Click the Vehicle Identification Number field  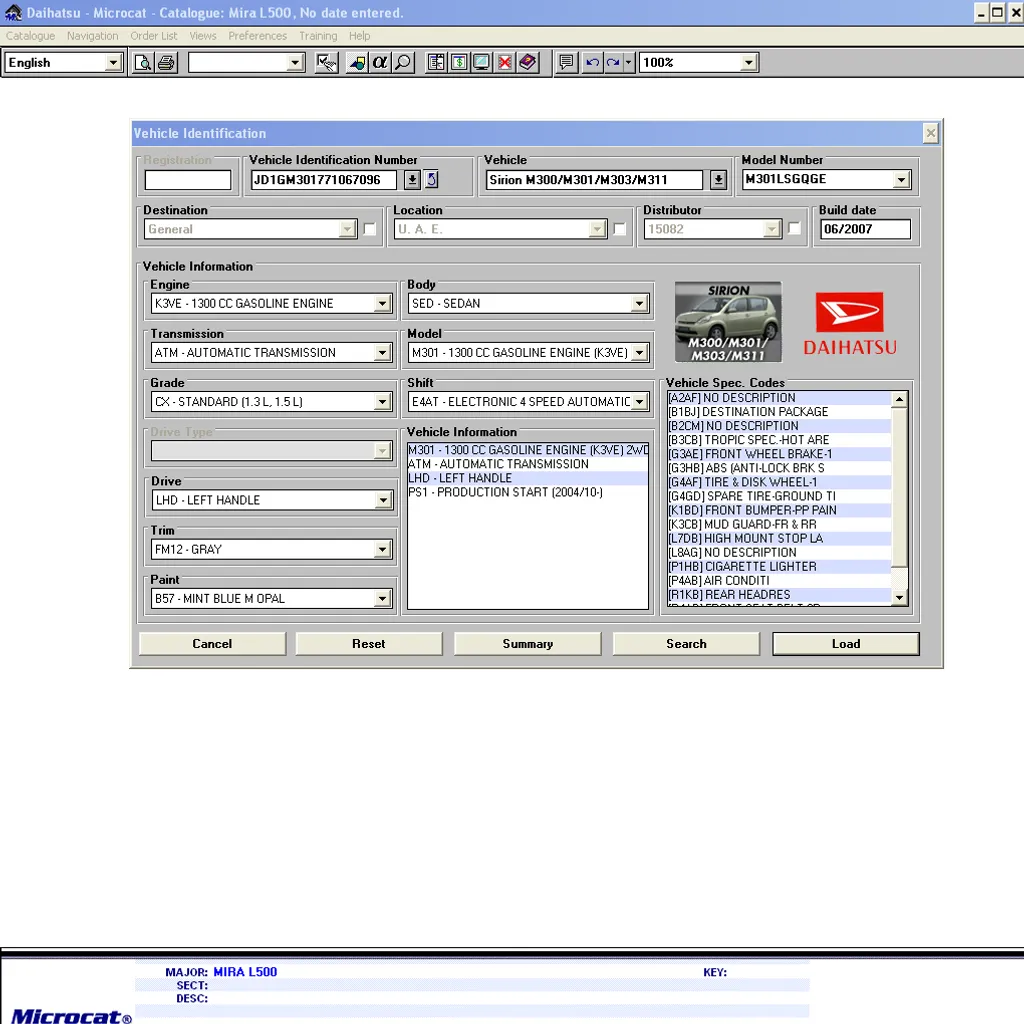click(x=323, y=180)
